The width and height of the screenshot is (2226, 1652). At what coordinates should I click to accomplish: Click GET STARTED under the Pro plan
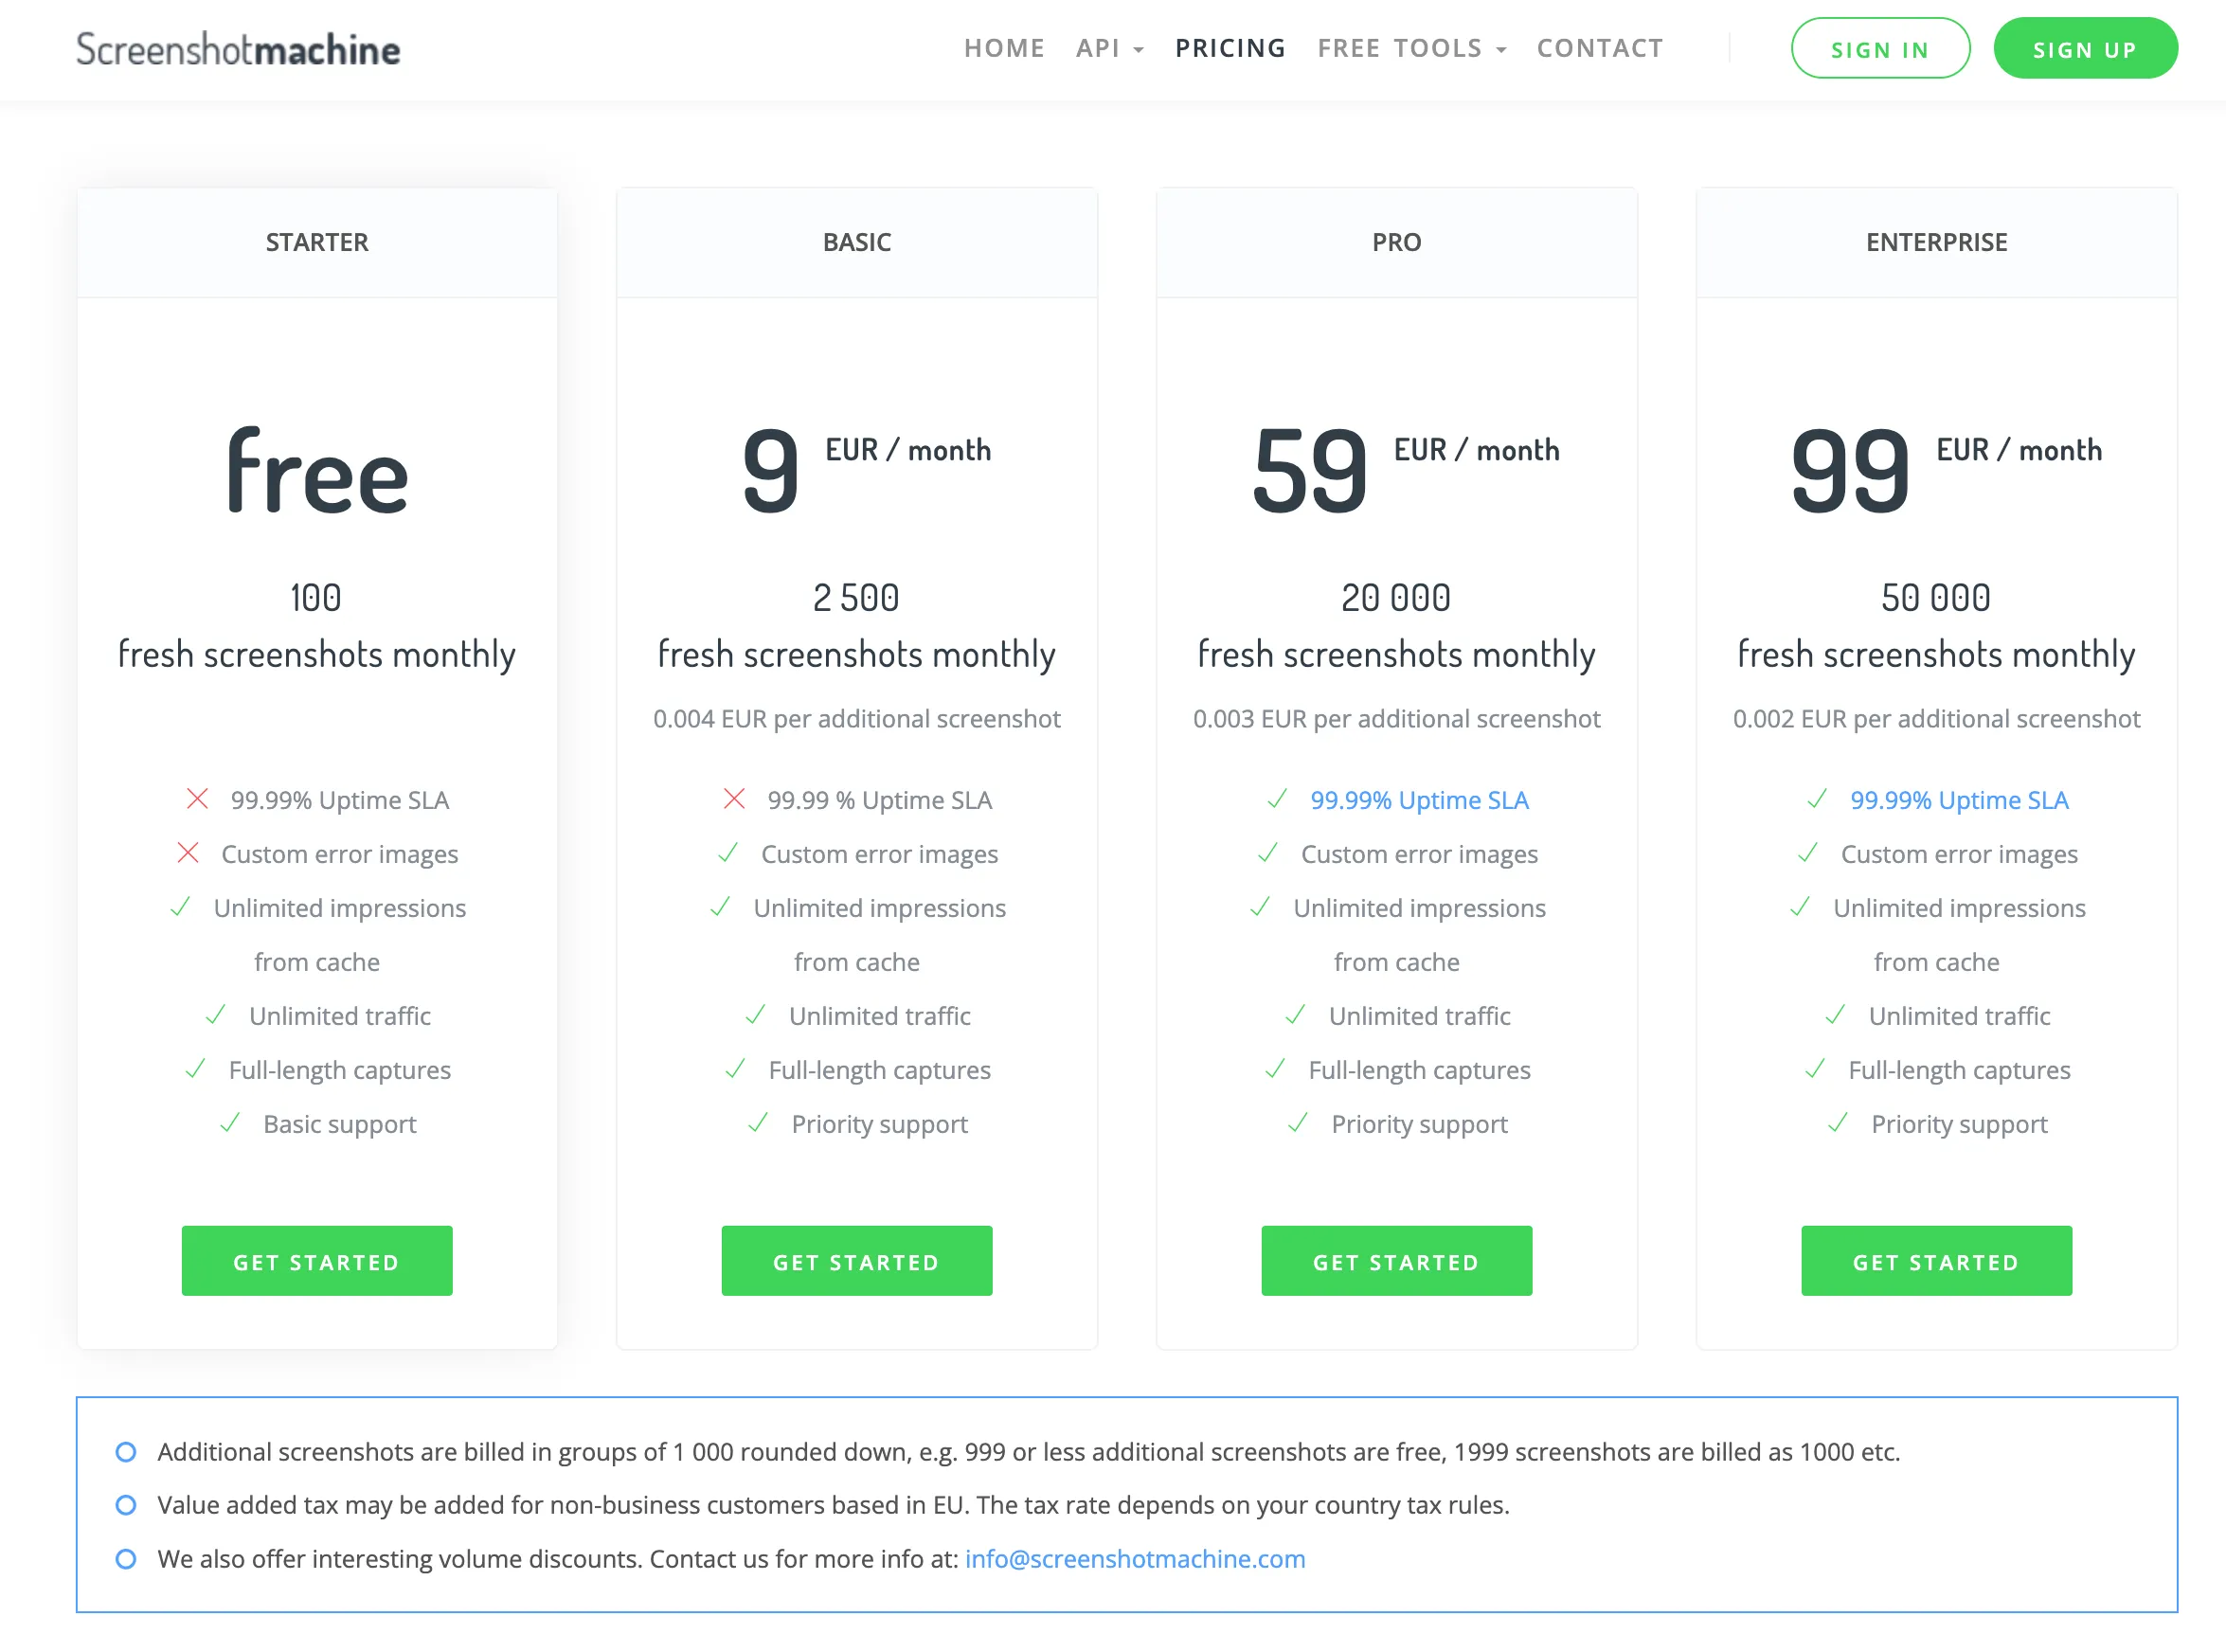pos(1396,1261)
